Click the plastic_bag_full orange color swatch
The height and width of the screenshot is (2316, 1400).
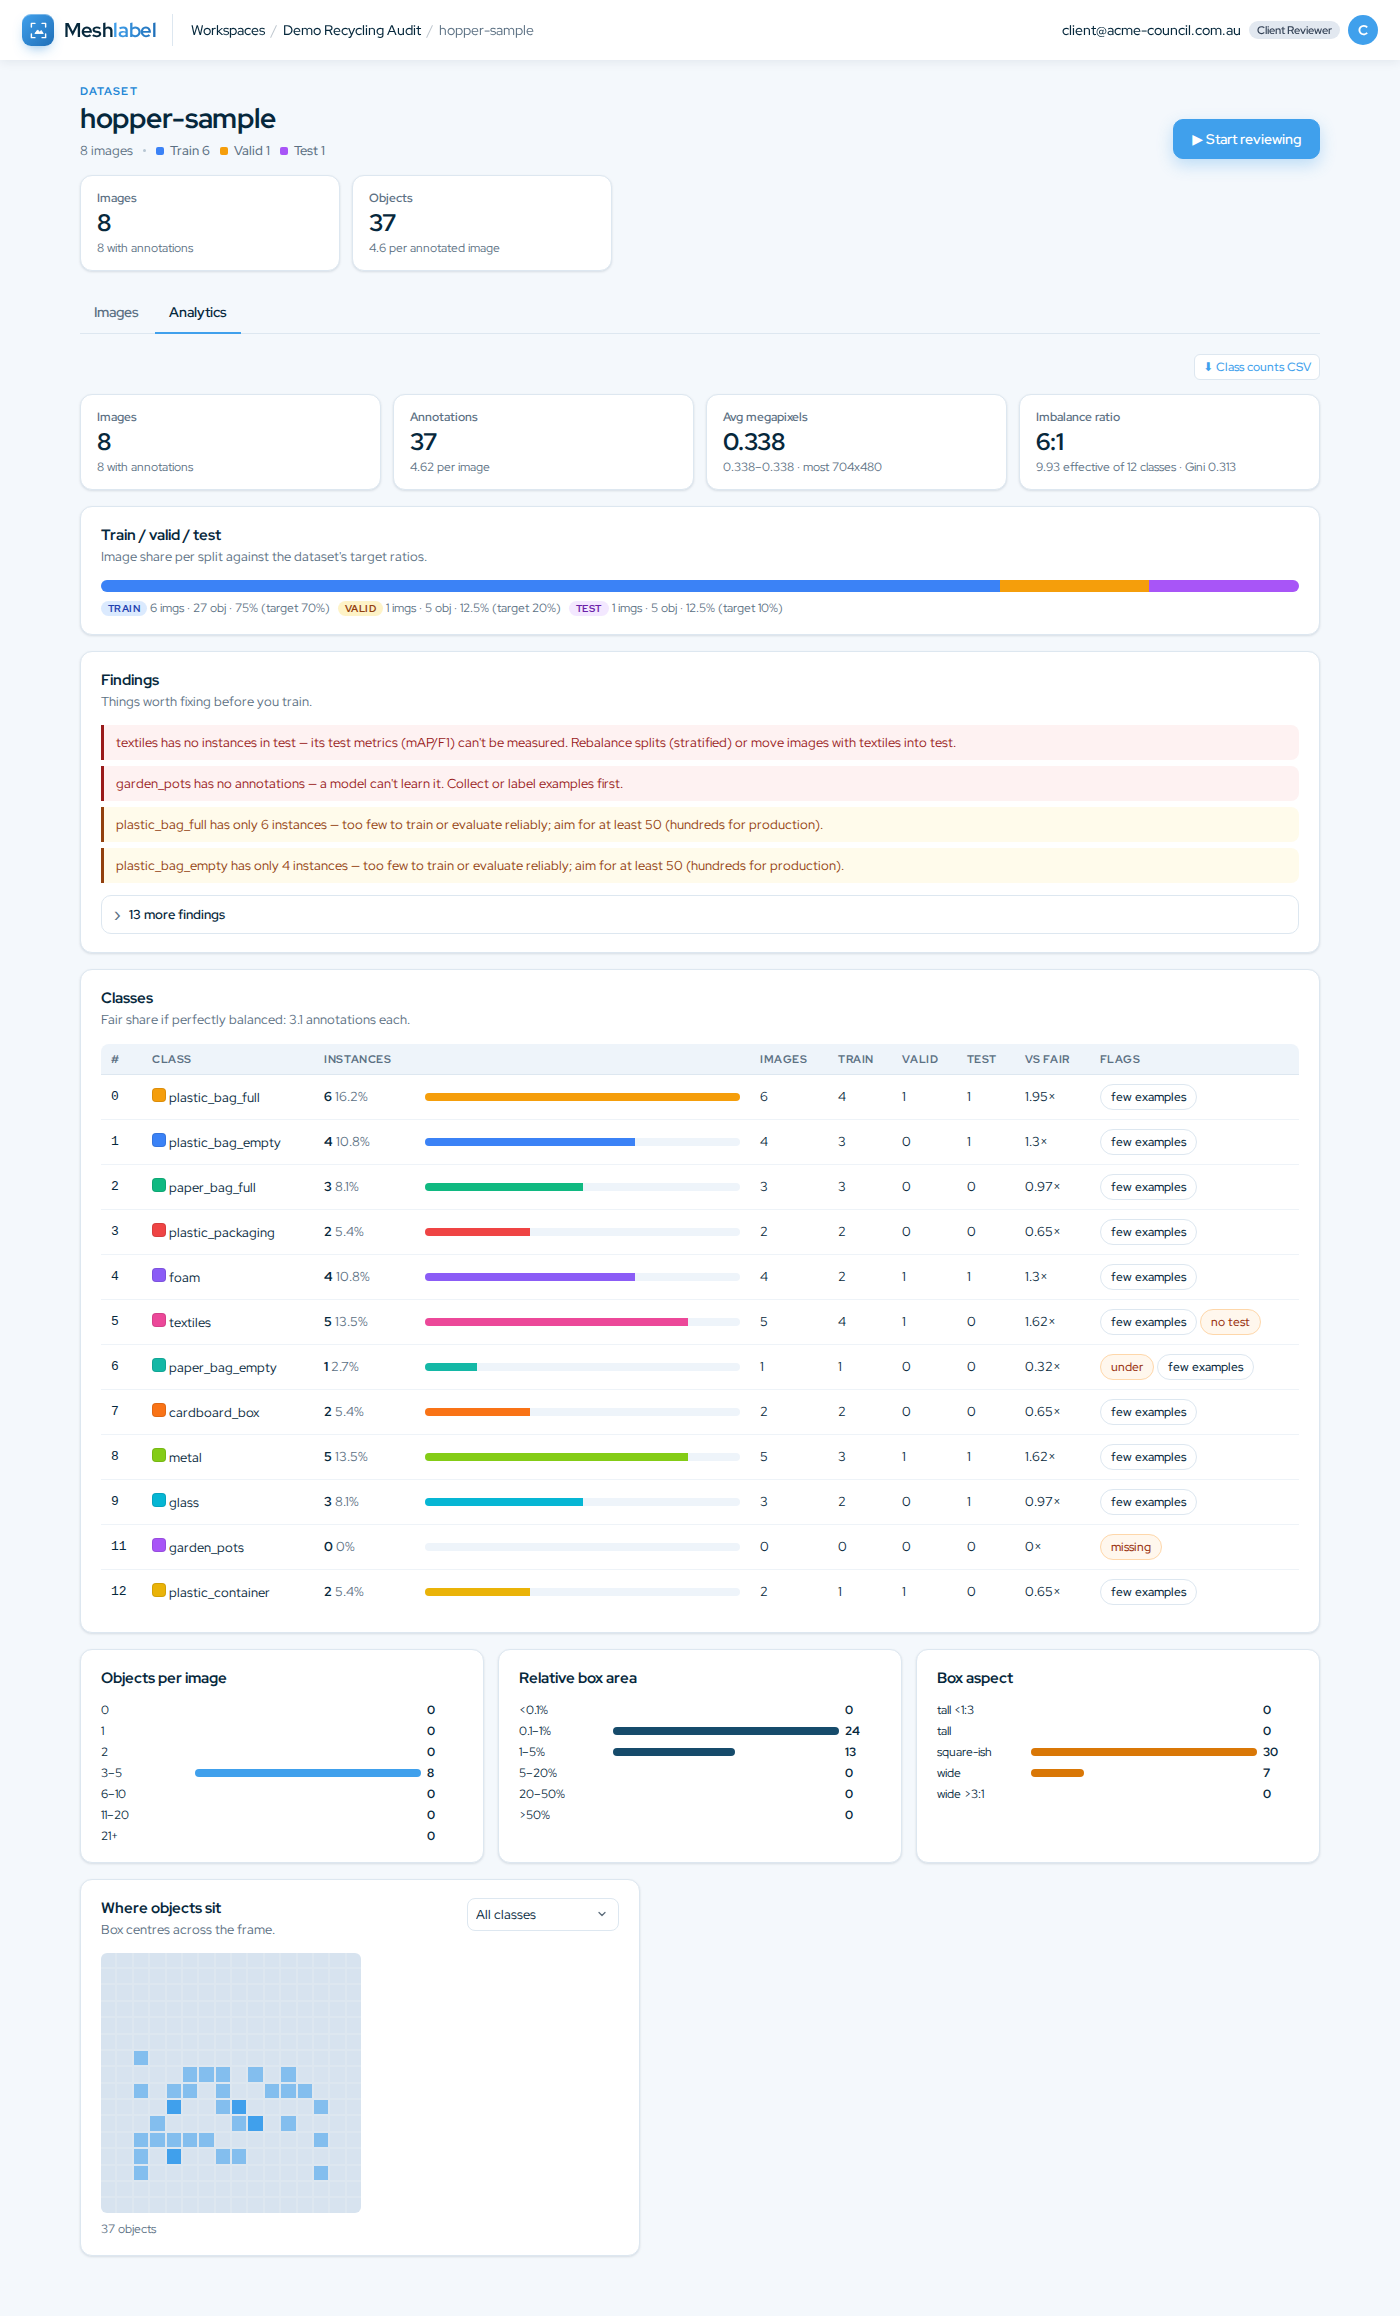point(159,1095)
